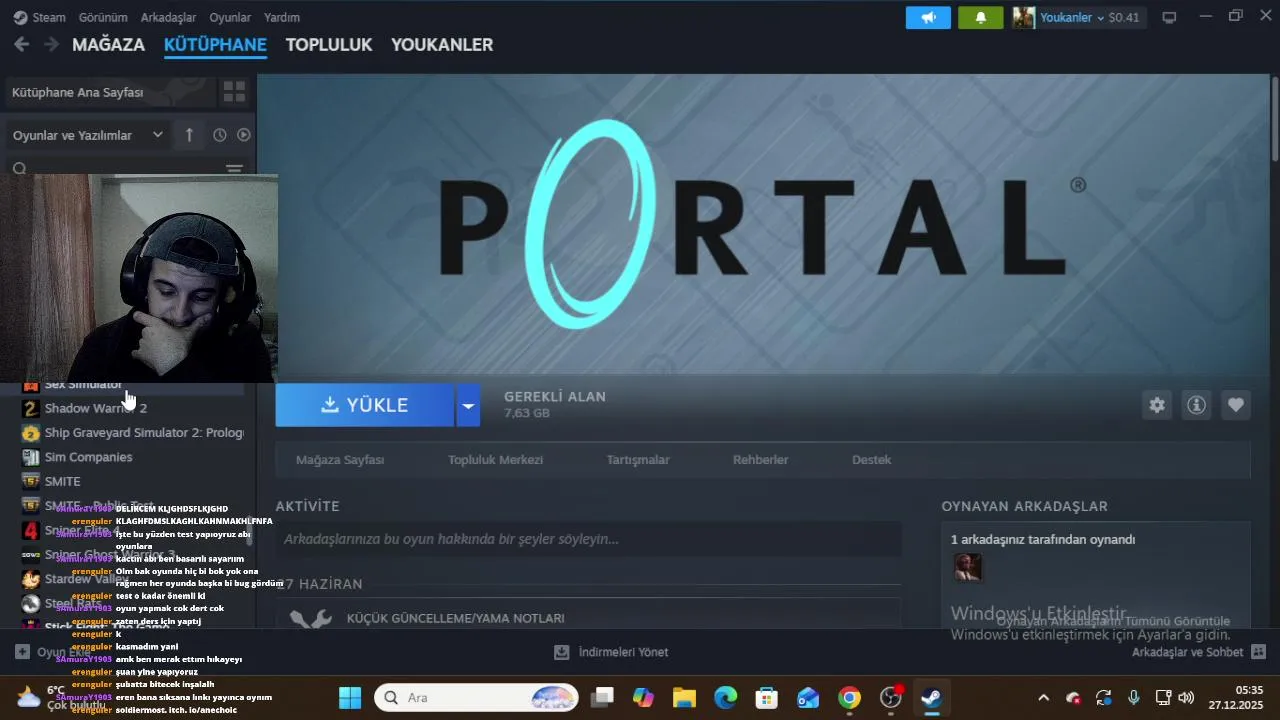The height and width of the screenshot is (720, 1280).
Task: Open the Rehberler link
Action: point(760,460)
